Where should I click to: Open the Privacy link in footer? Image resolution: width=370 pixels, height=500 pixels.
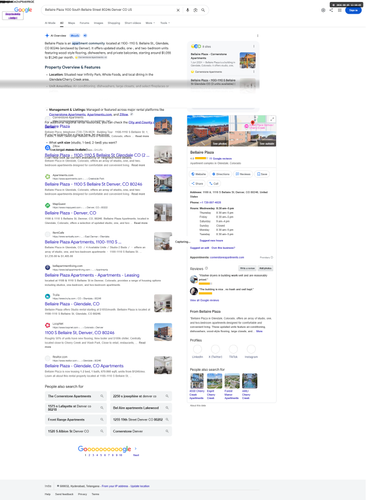point(82,494)
